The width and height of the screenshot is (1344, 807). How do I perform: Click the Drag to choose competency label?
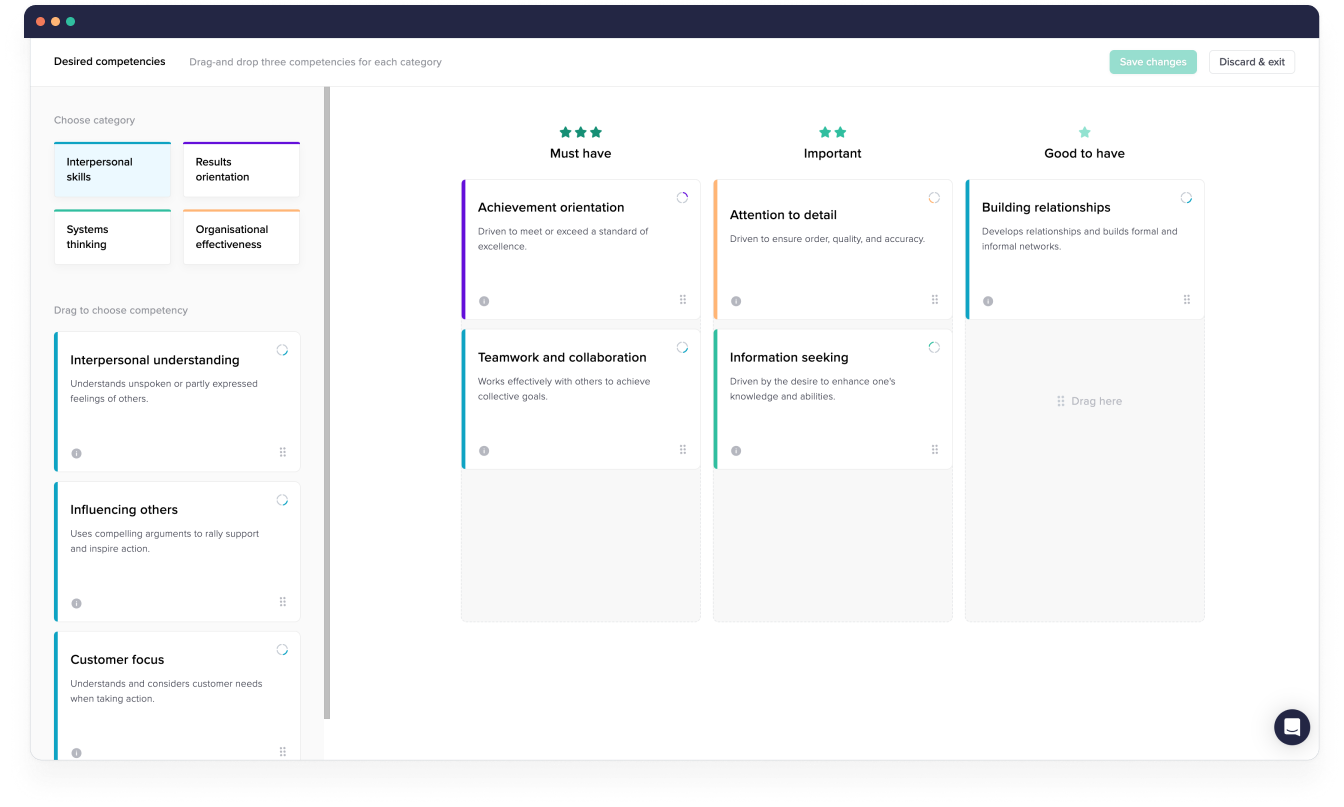tap(121, 310)
